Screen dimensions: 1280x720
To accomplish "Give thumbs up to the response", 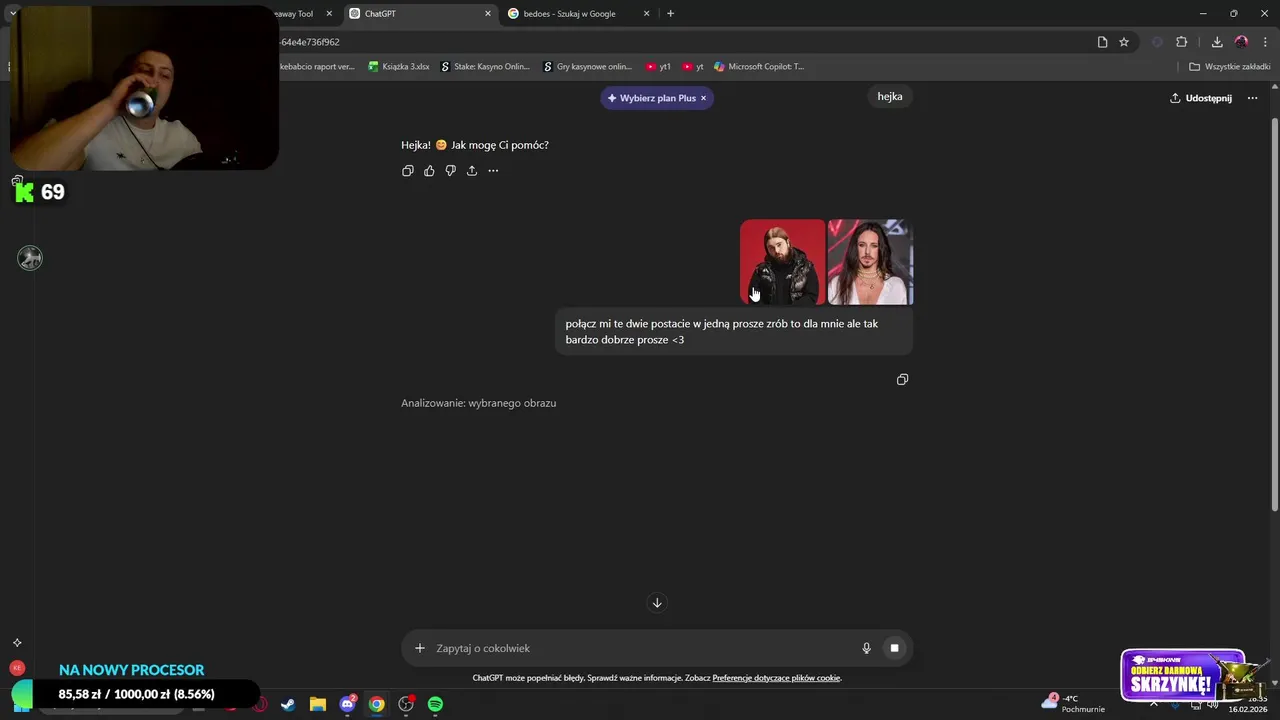I will click(429, 171).
